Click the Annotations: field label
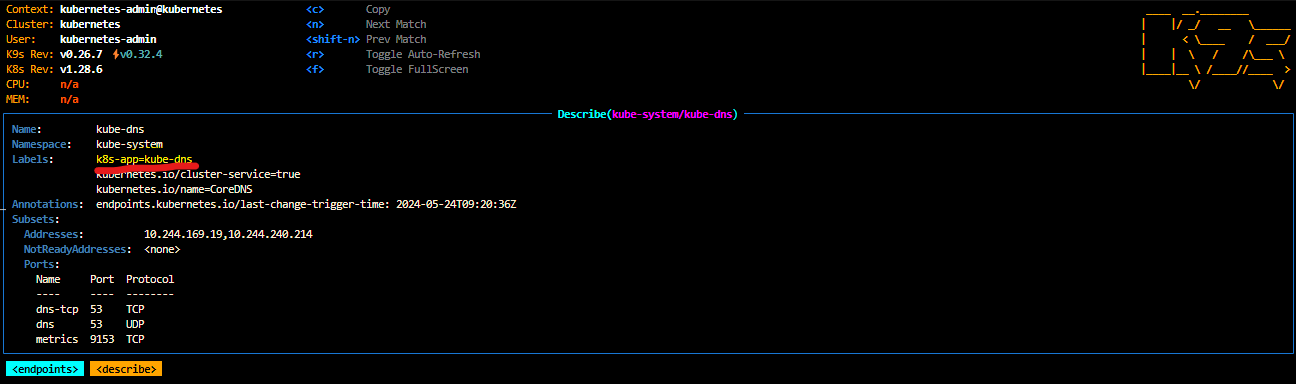 pos(48,204)
